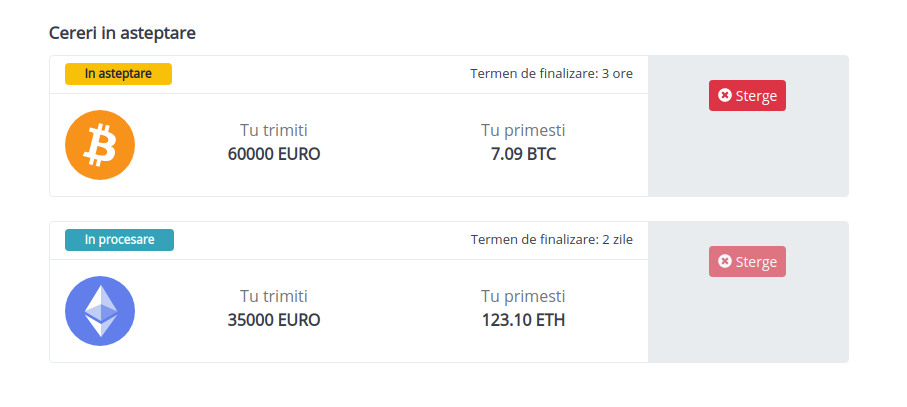Select the 60000 EURO amount
The height and width of the screenshot is (407, 907).
(x=274, y=154)
